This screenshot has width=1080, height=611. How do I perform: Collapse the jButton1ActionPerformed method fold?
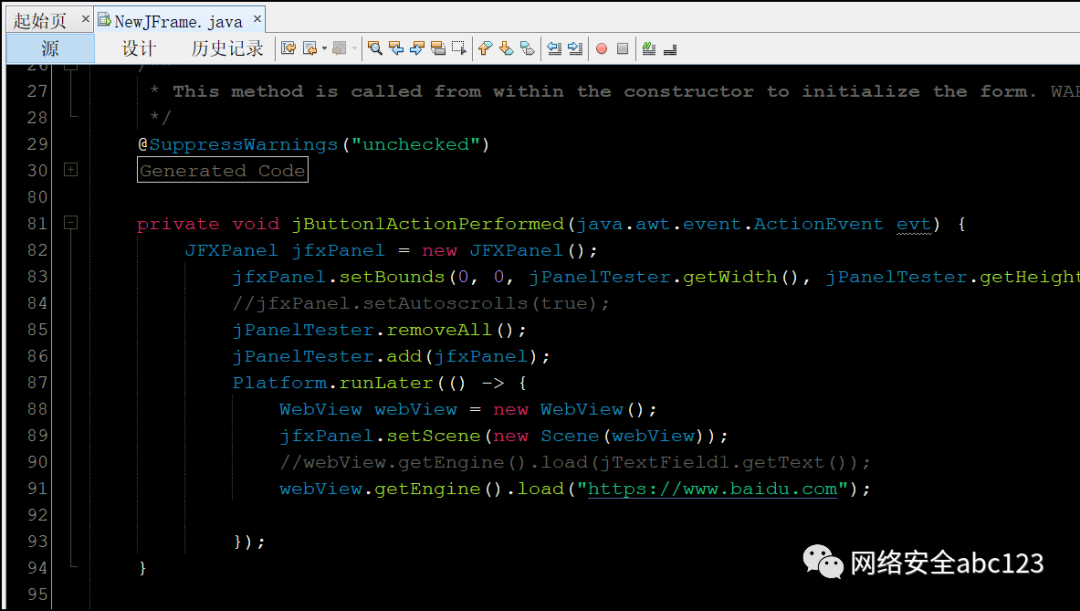pos(69,223)
